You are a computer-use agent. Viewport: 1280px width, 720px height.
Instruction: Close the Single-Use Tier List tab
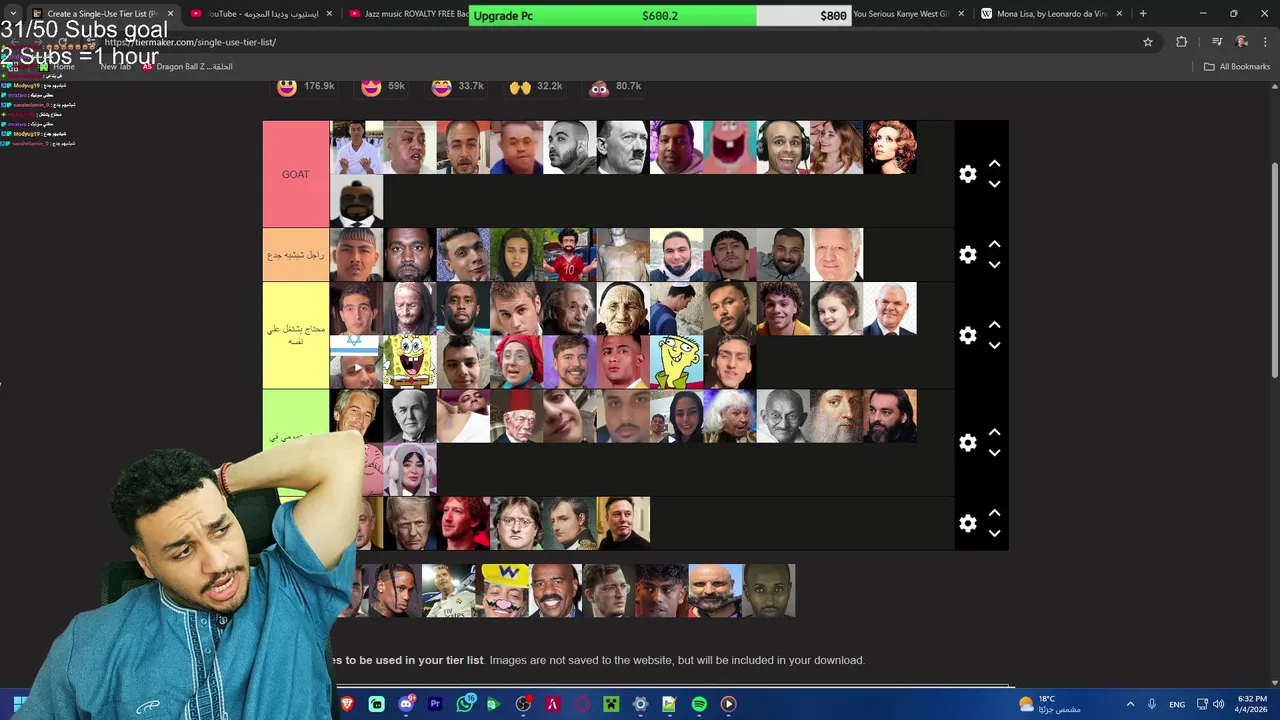[170, 14]
